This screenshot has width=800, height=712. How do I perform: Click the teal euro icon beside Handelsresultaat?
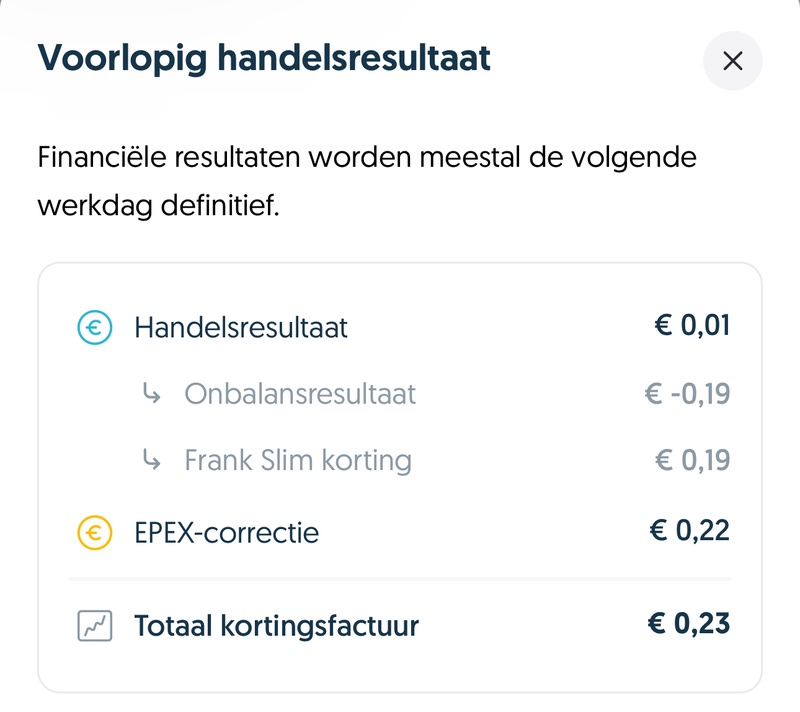96,327
